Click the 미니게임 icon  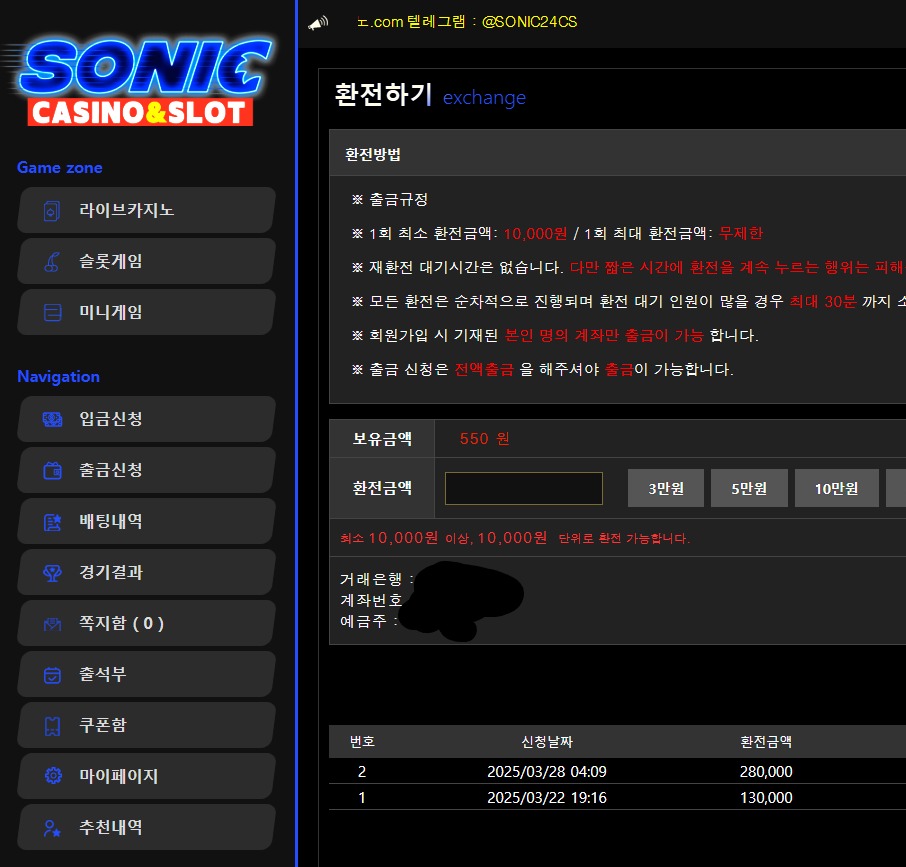pyautogui.click(x=52, y=313)
